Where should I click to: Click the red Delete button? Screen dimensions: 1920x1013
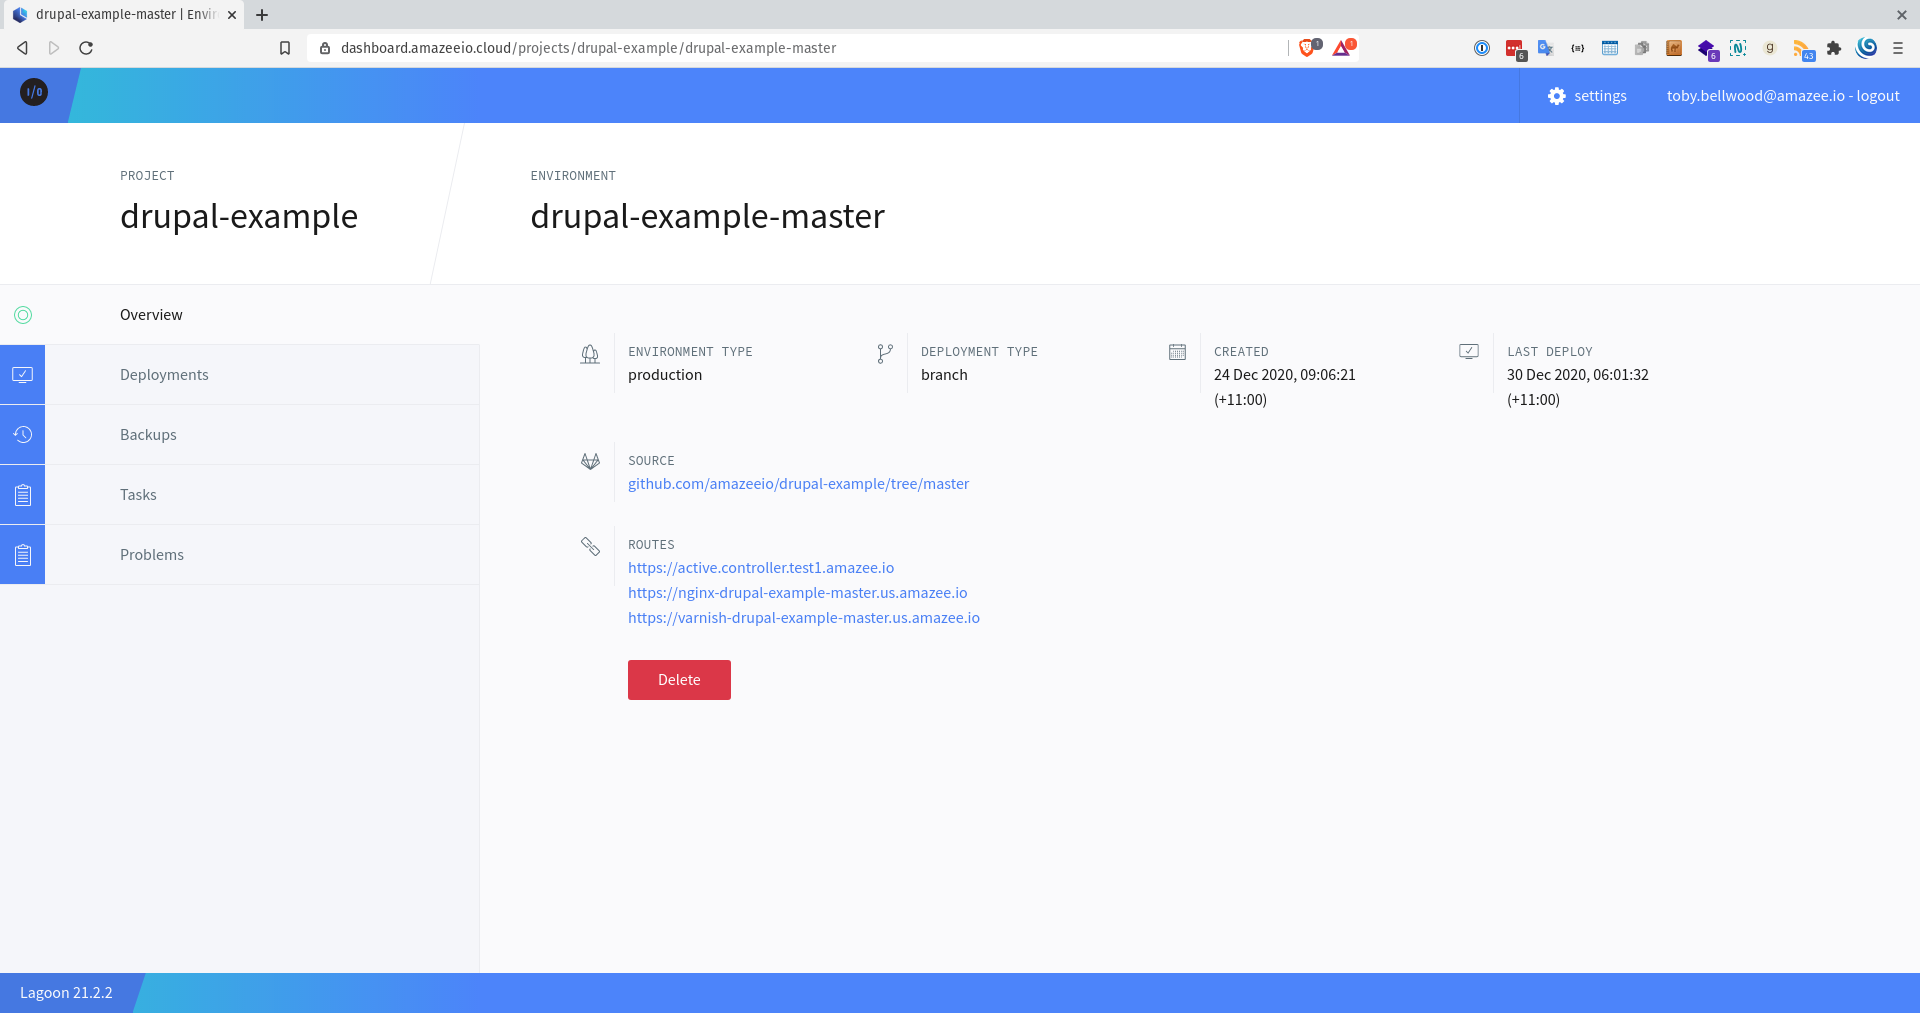[679, 680]
